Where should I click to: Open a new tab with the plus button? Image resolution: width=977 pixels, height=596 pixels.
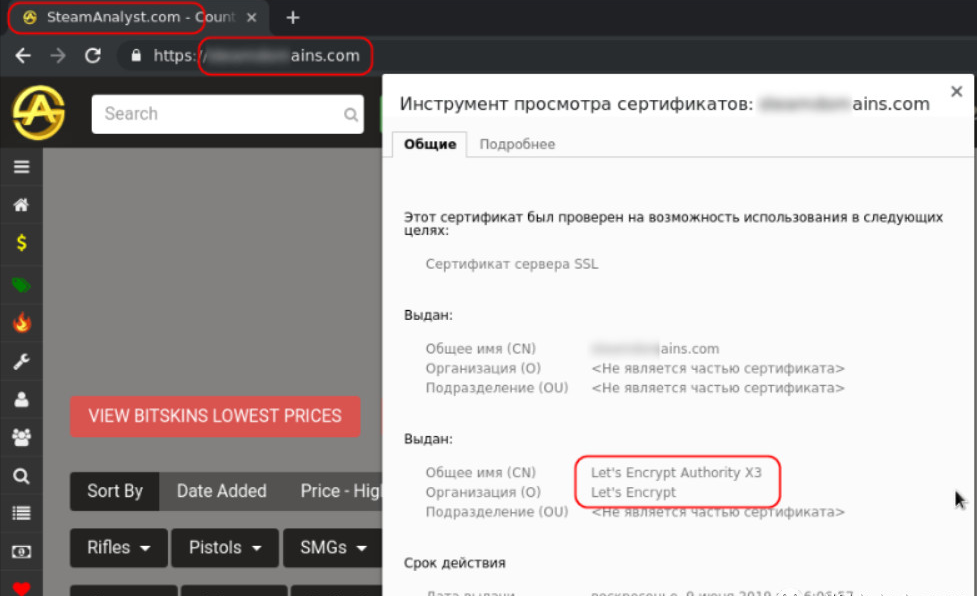click(293, 18)
